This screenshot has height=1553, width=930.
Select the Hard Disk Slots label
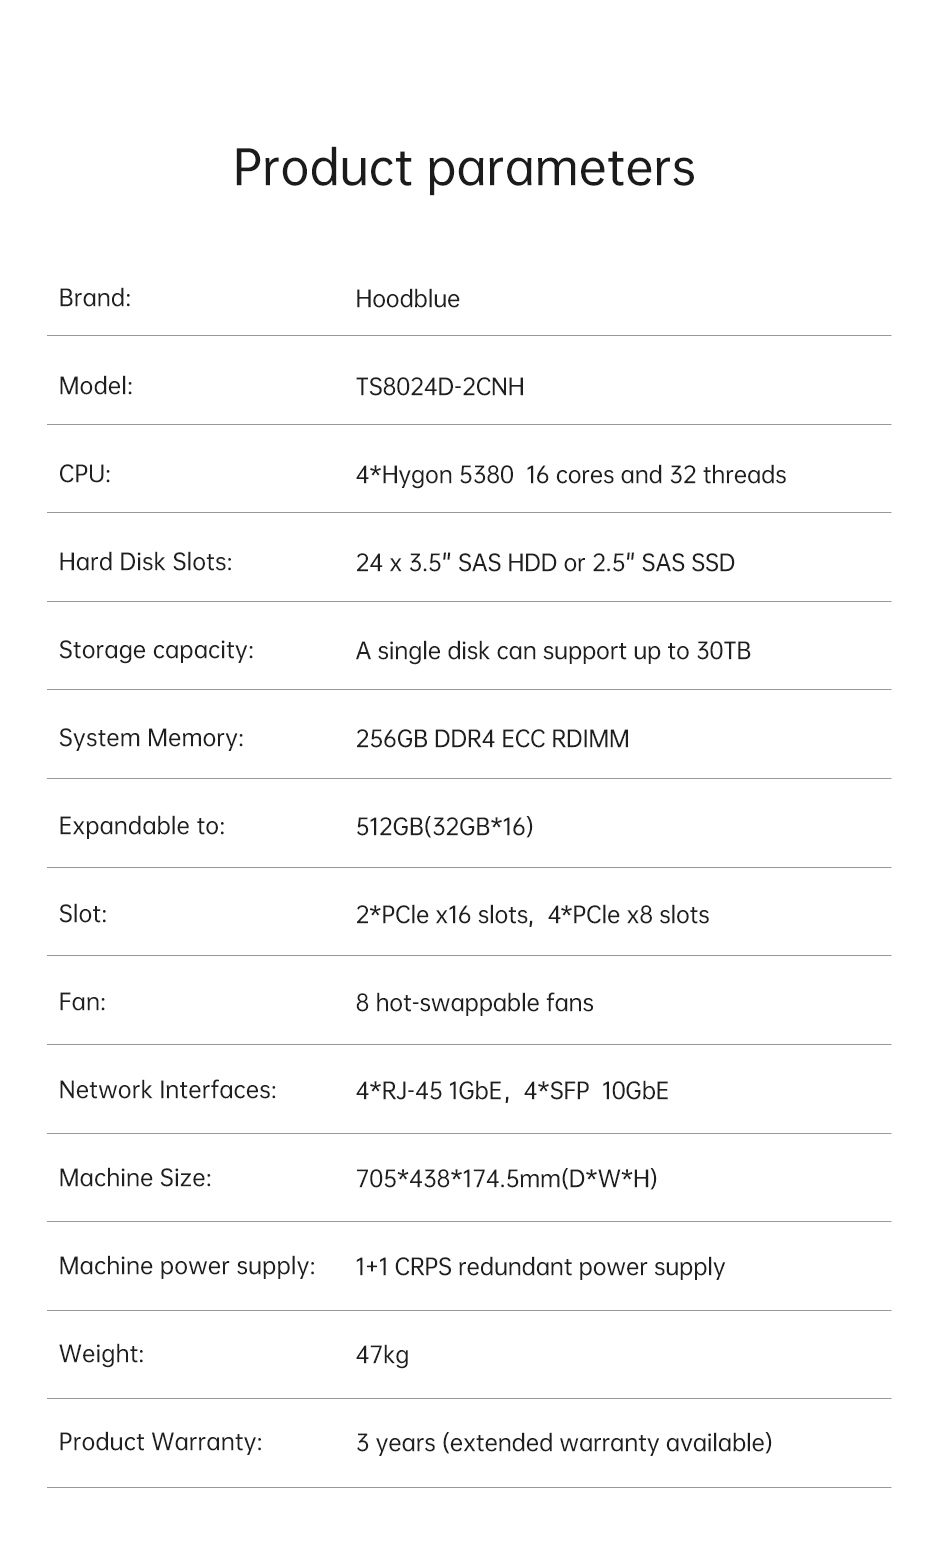[145, 562]
